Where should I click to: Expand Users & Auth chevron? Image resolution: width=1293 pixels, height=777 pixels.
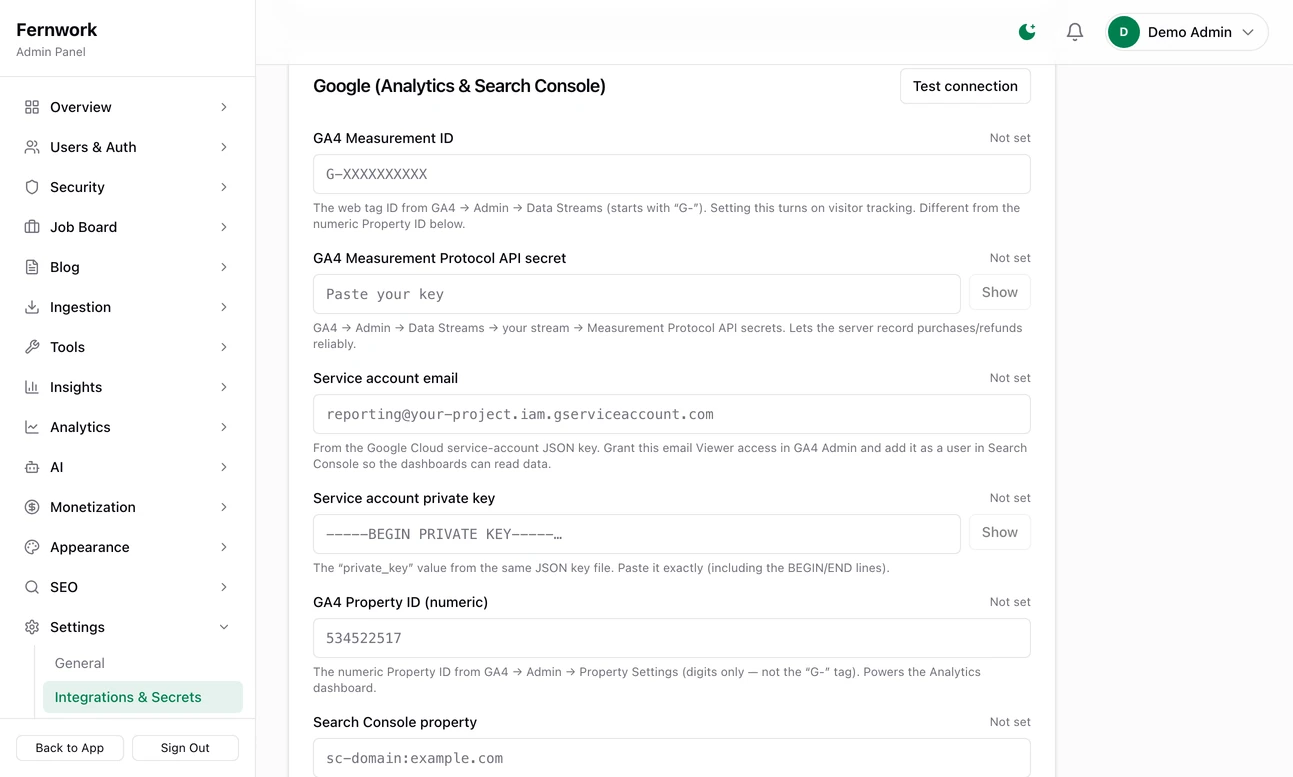(224, 147)
